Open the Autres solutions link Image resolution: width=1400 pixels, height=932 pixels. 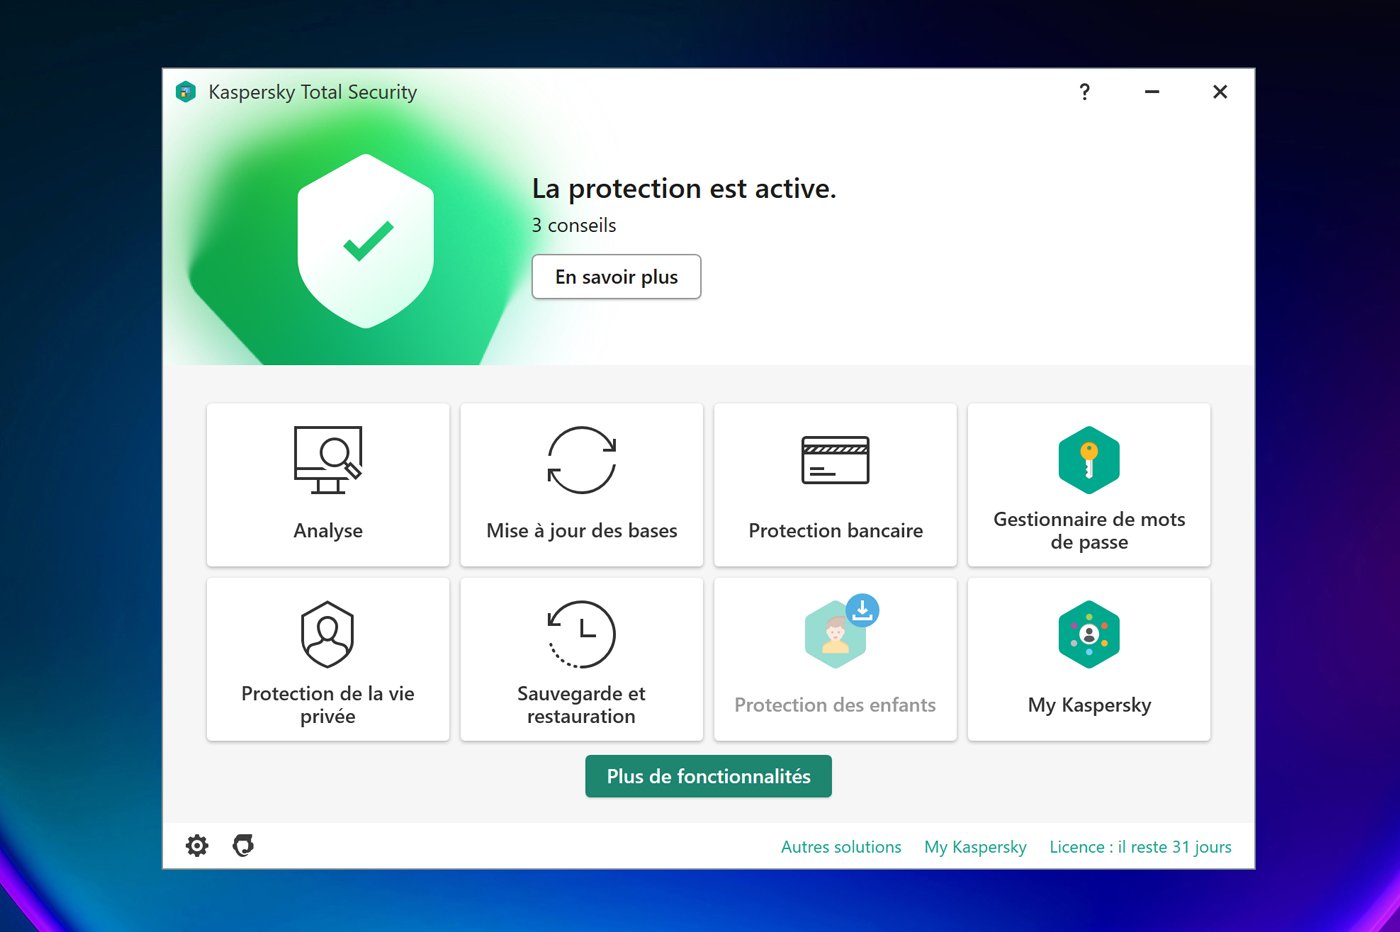pyautogui.click(x=841, y=847)
